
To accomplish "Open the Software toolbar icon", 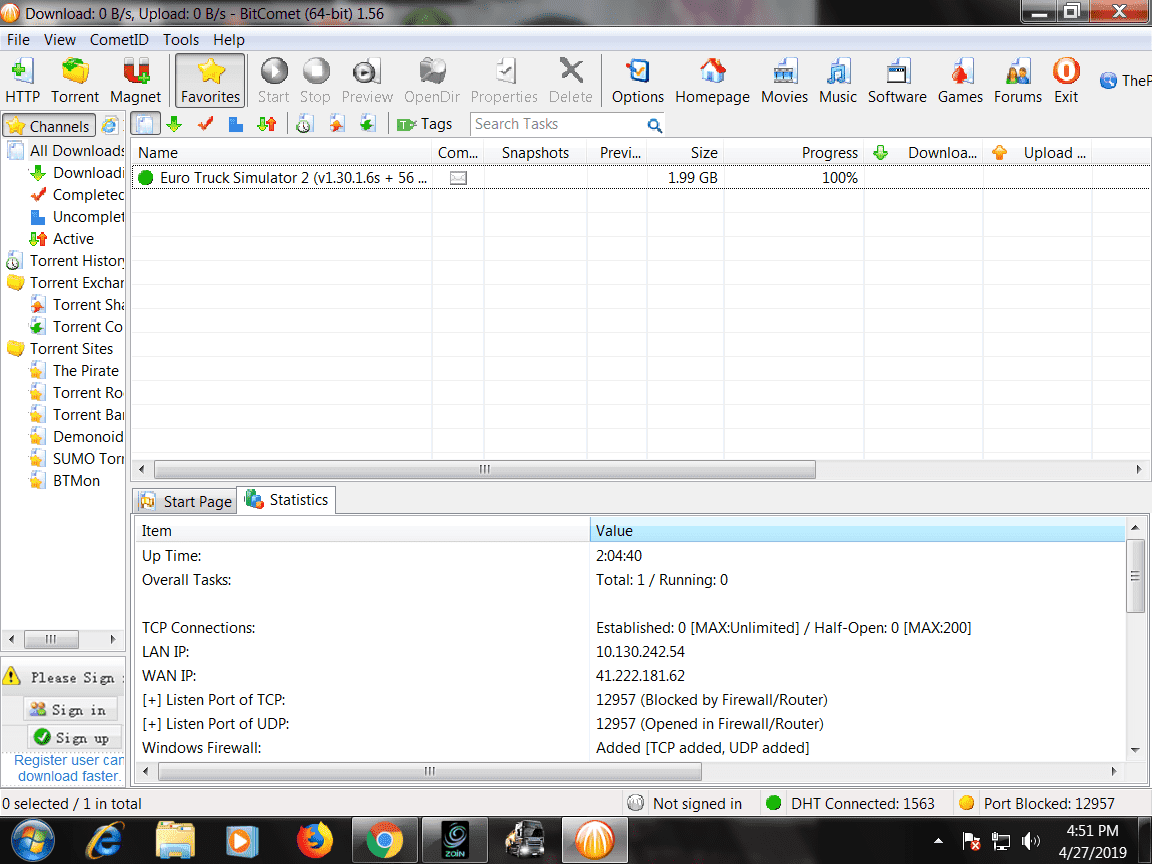I will pos(897,80).
